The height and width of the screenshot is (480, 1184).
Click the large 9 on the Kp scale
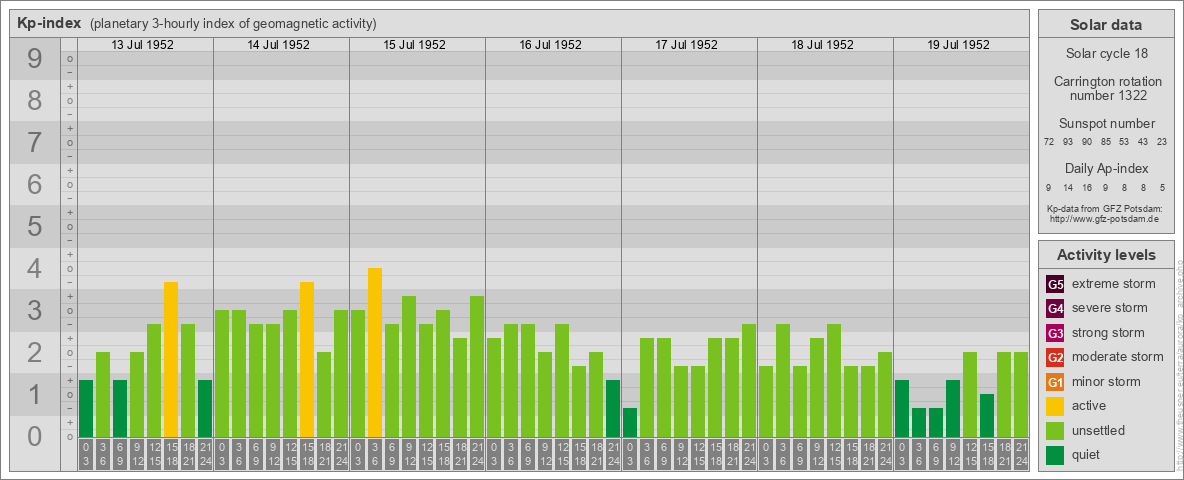tap(35, 59)
